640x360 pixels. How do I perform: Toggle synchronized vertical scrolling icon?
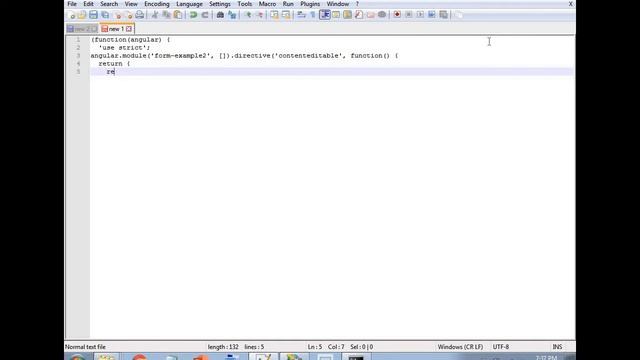pos(274,15)
